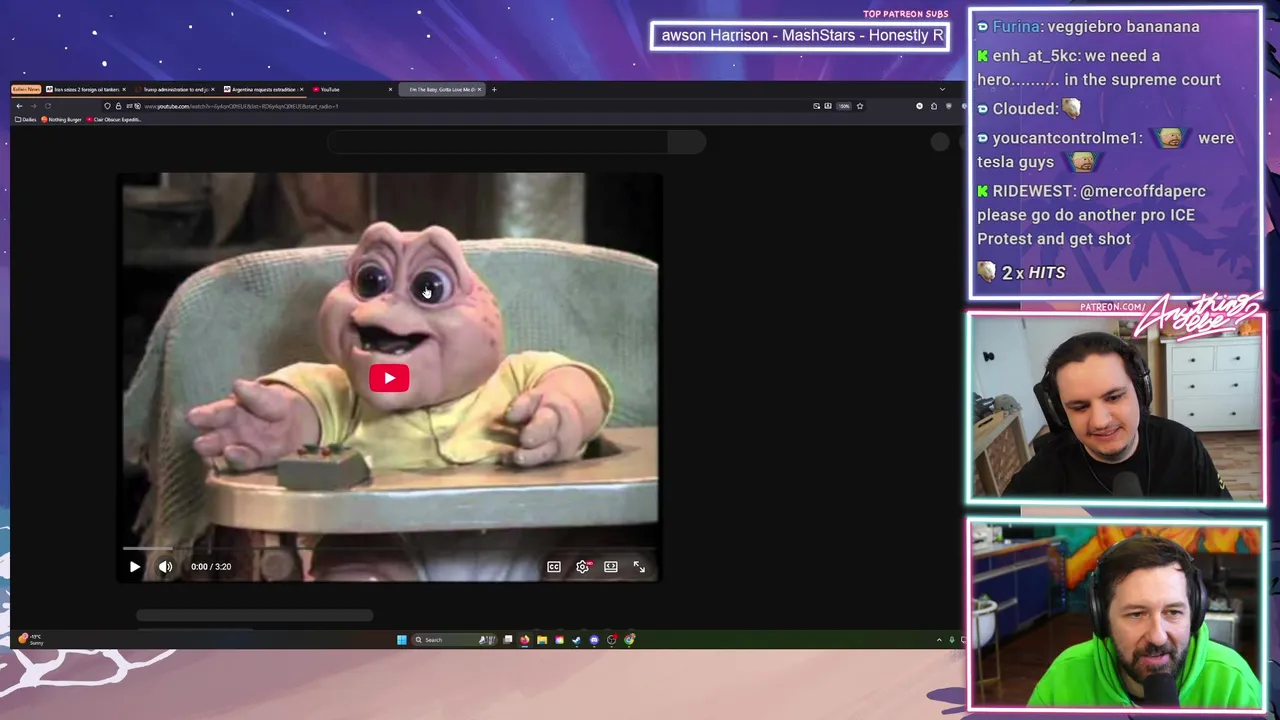
Task: Open the Windows Start menu
Action: (402, 640)
